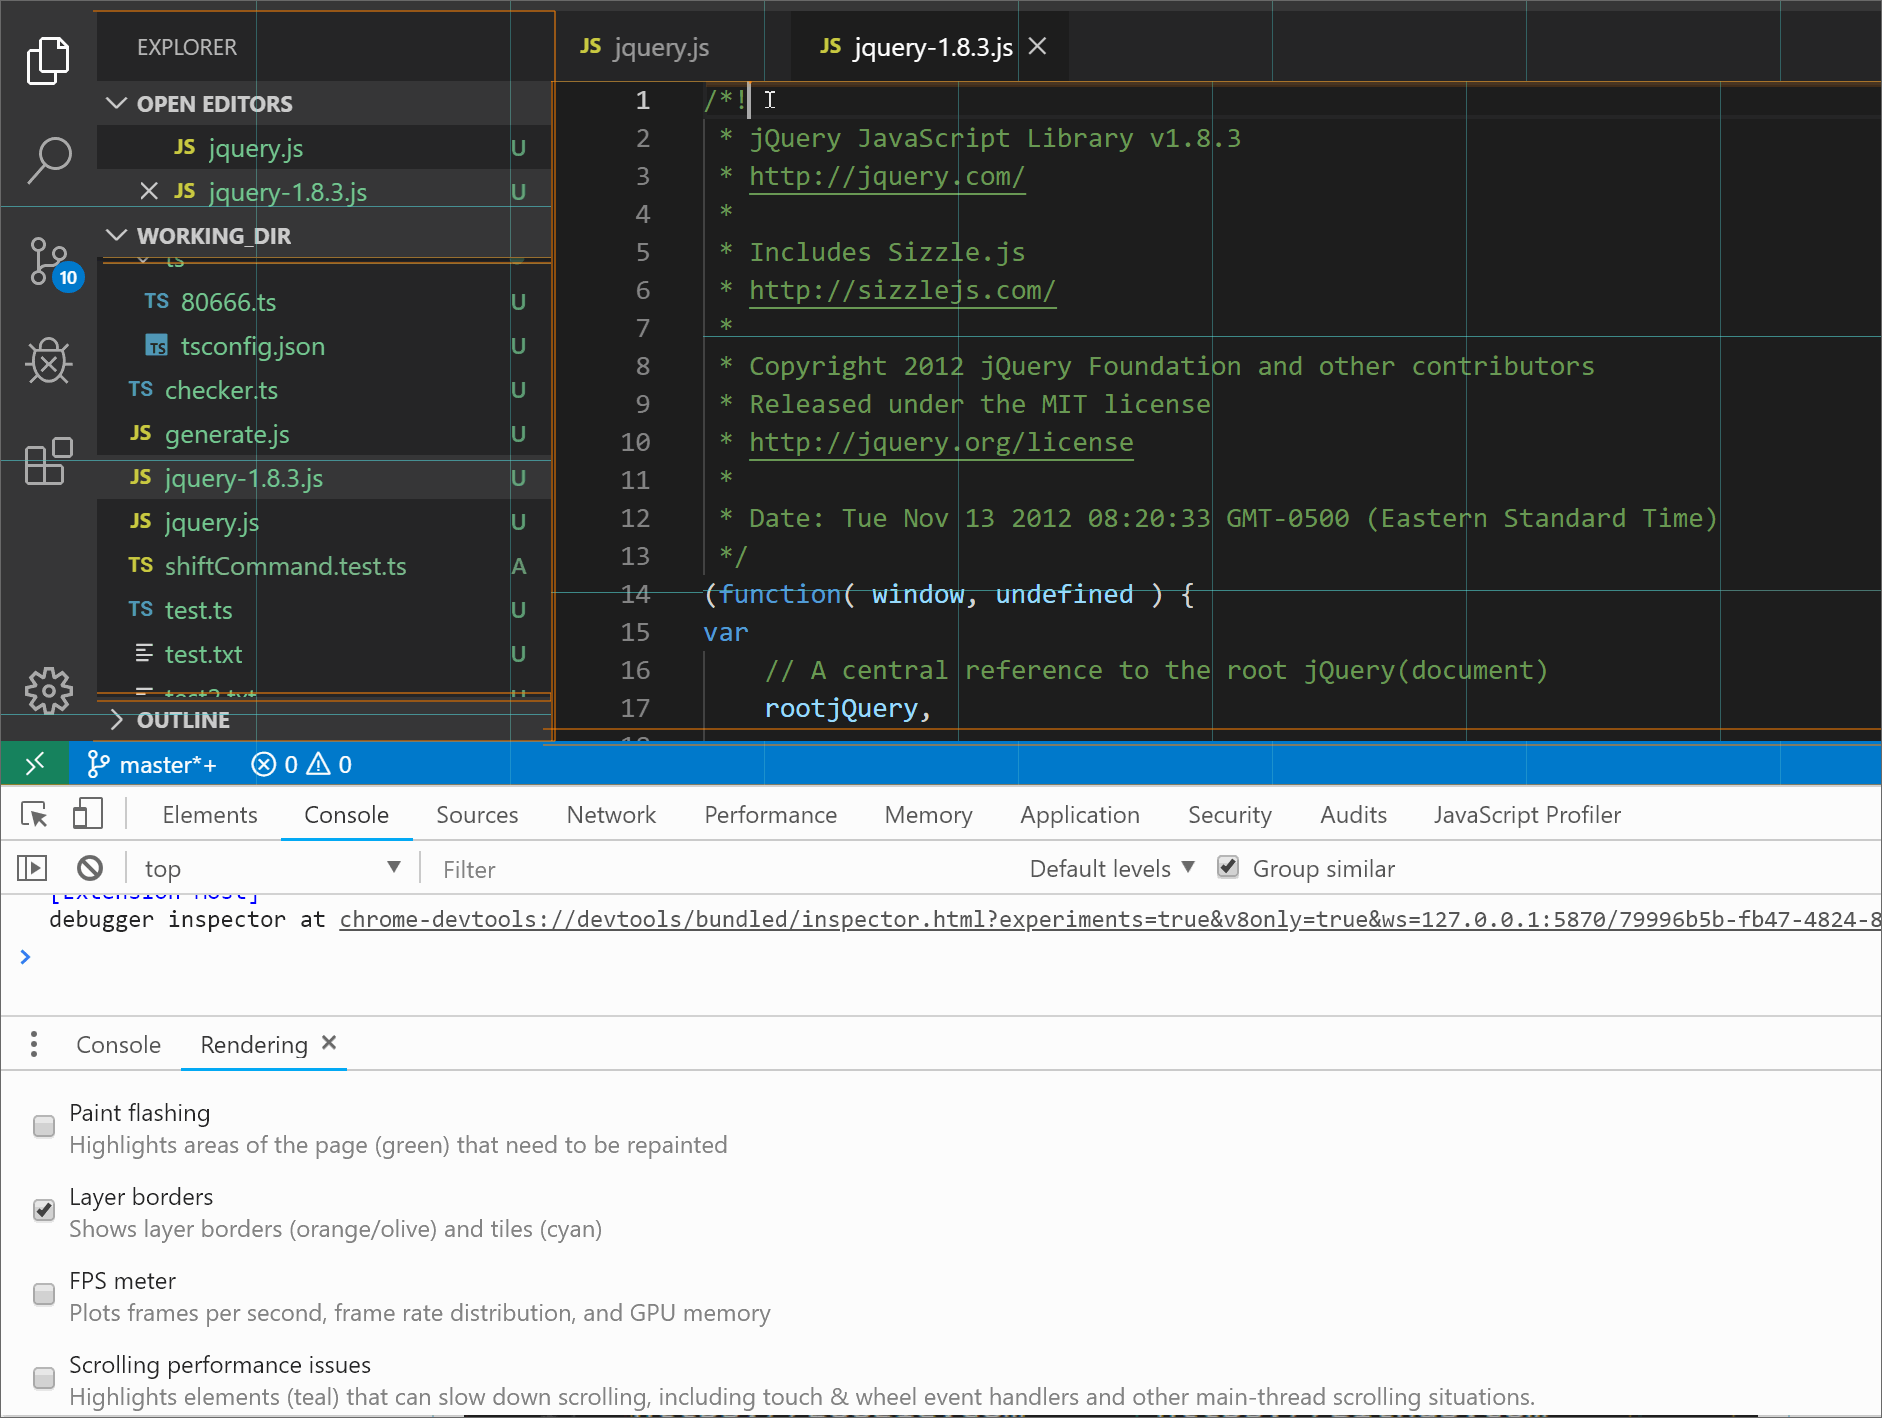Select jquery.js in WORKING_DIR tree

pyautogui.click(x=324, y=521)
